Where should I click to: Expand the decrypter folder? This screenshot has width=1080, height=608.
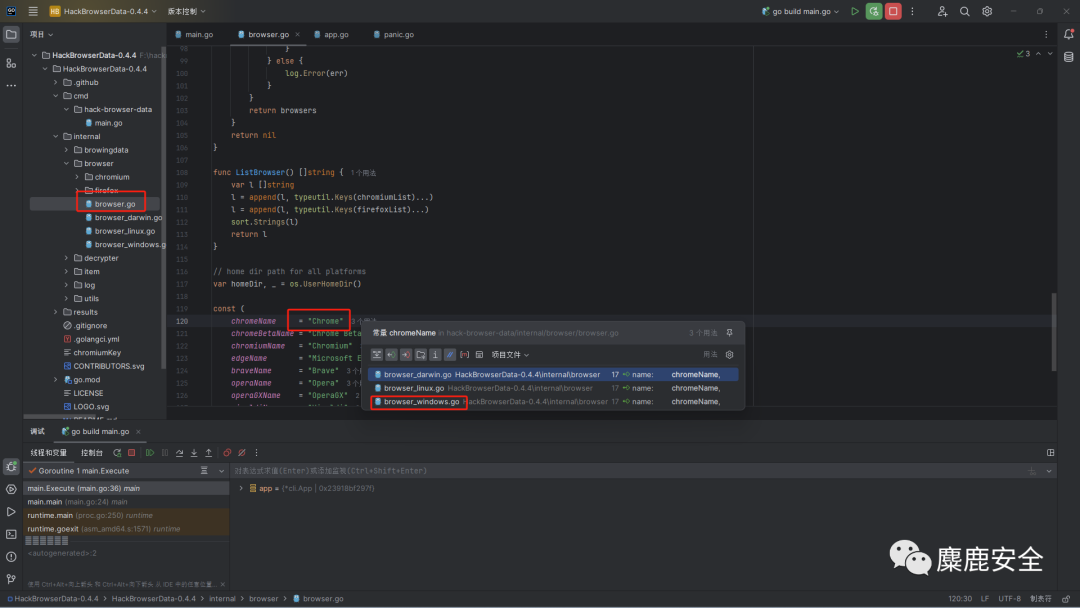pos(66,258)
